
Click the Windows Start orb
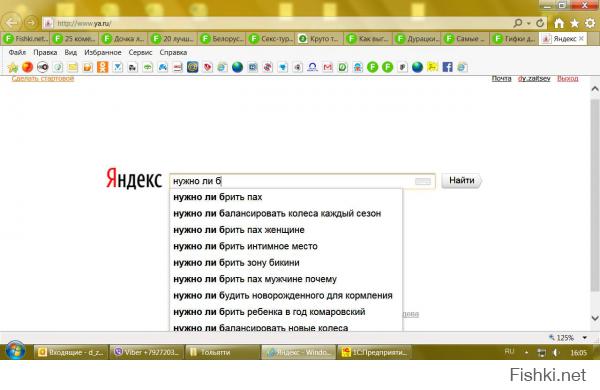[x=15, y=351]
